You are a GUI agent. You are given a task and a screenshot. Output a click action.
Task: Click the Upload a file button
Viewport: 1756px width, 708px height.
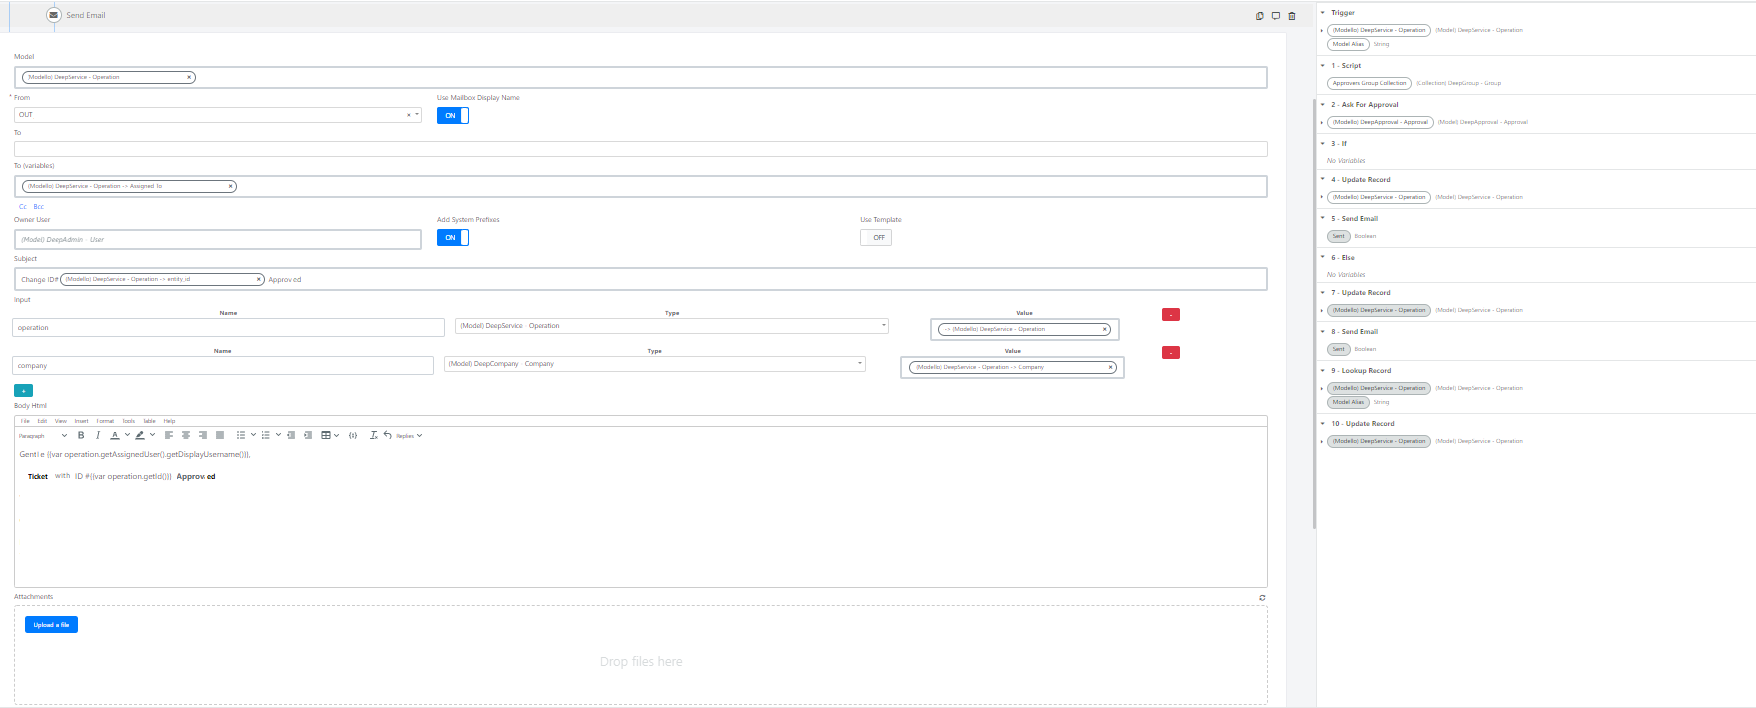(51, 625)
